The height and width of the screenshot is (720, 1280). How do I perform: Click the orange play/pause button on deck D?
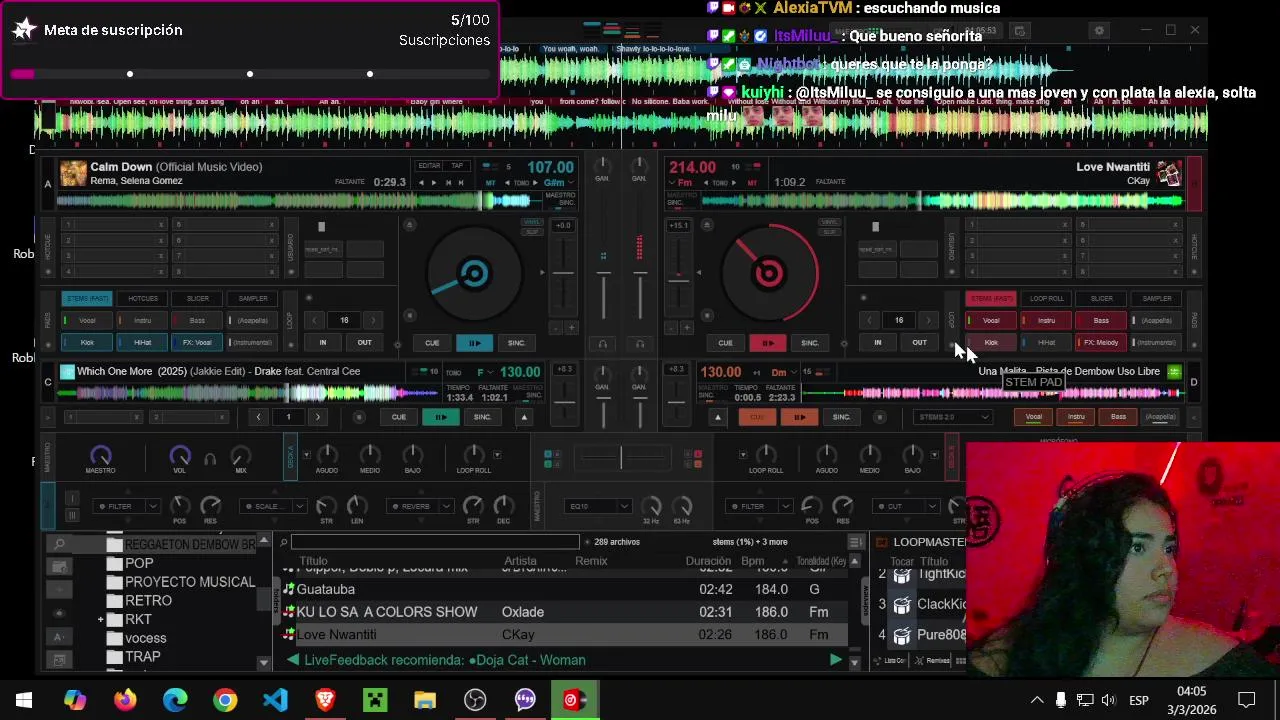pyautogui.click(x=798, y=417)
